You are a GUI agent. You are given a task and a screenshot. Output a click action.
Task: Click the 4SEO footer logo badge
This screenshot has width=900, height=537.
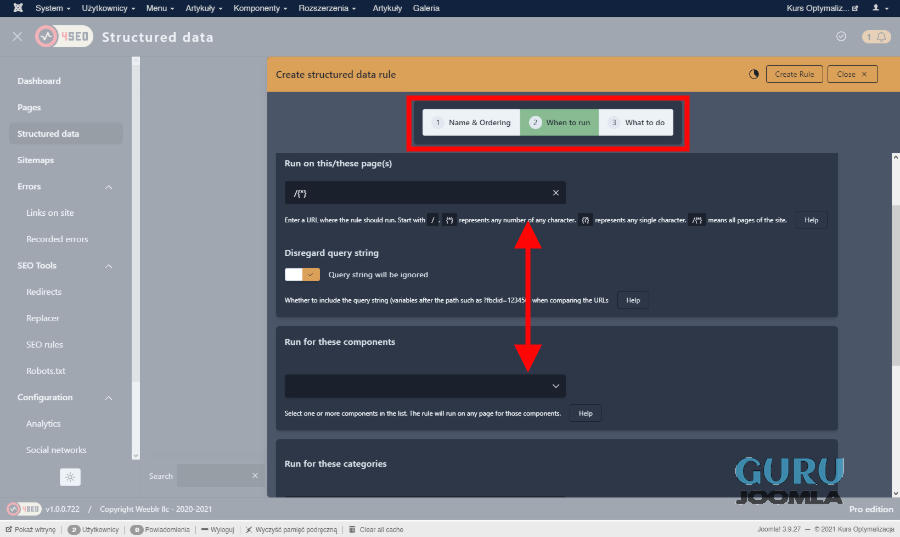tap(24, 509)
